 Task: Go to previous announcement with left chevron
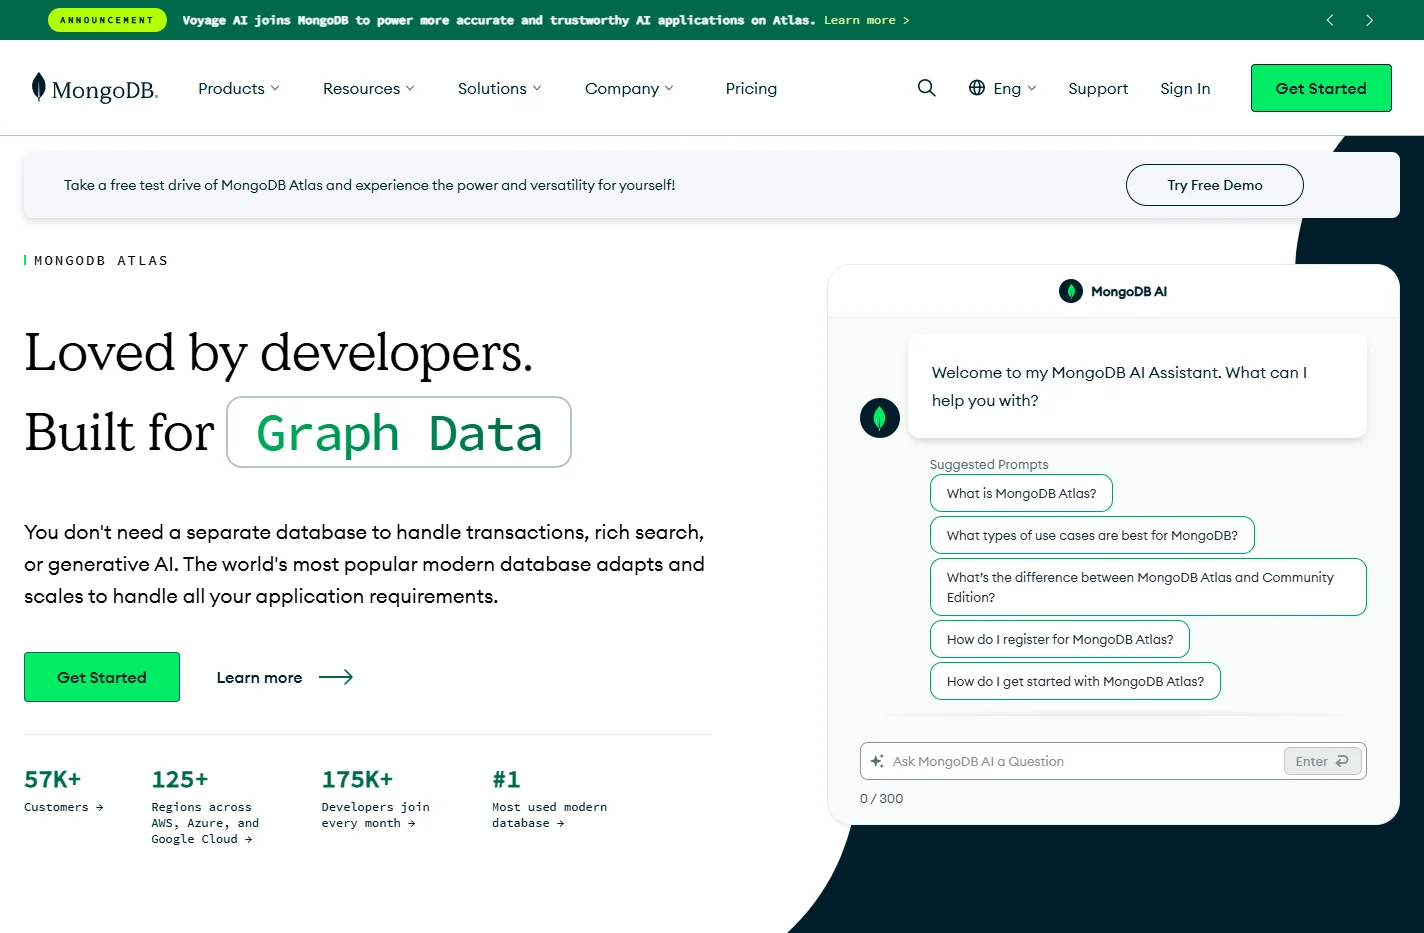pos(1330,20)
